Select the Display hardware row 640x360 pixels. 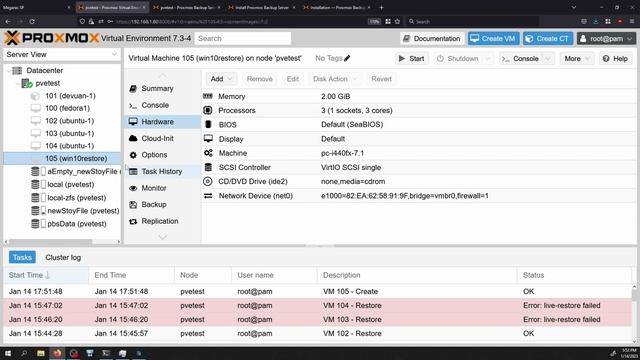pos(419,139)
